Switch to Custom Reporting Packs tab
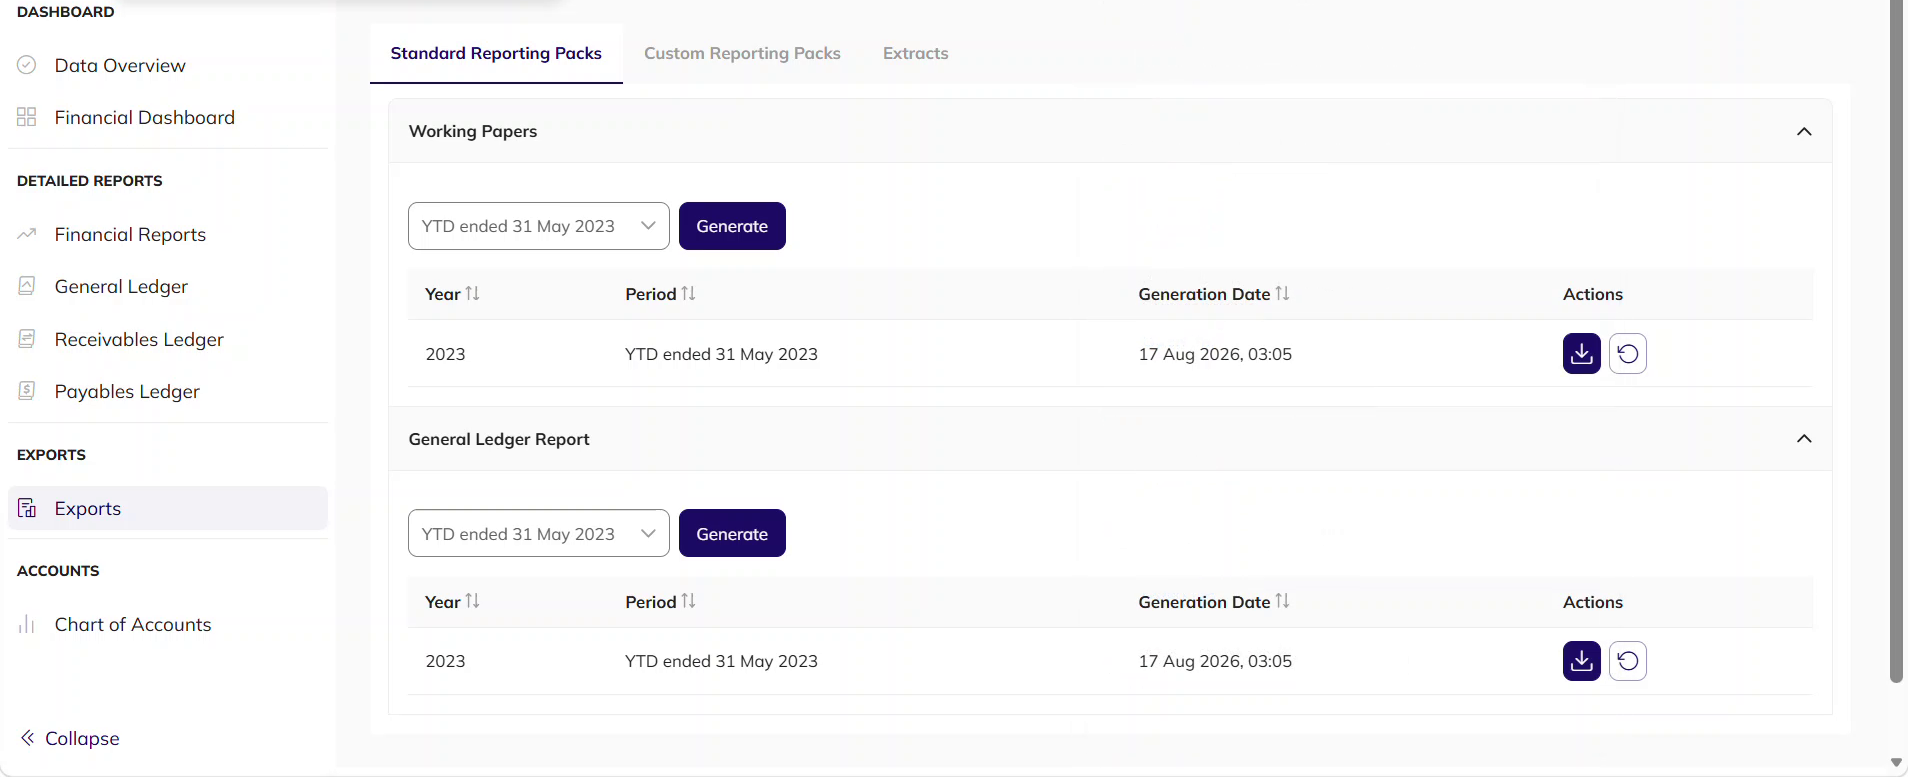Image resolution: width=1908 pixels, height=777 pixels. [x=742, y=53]
